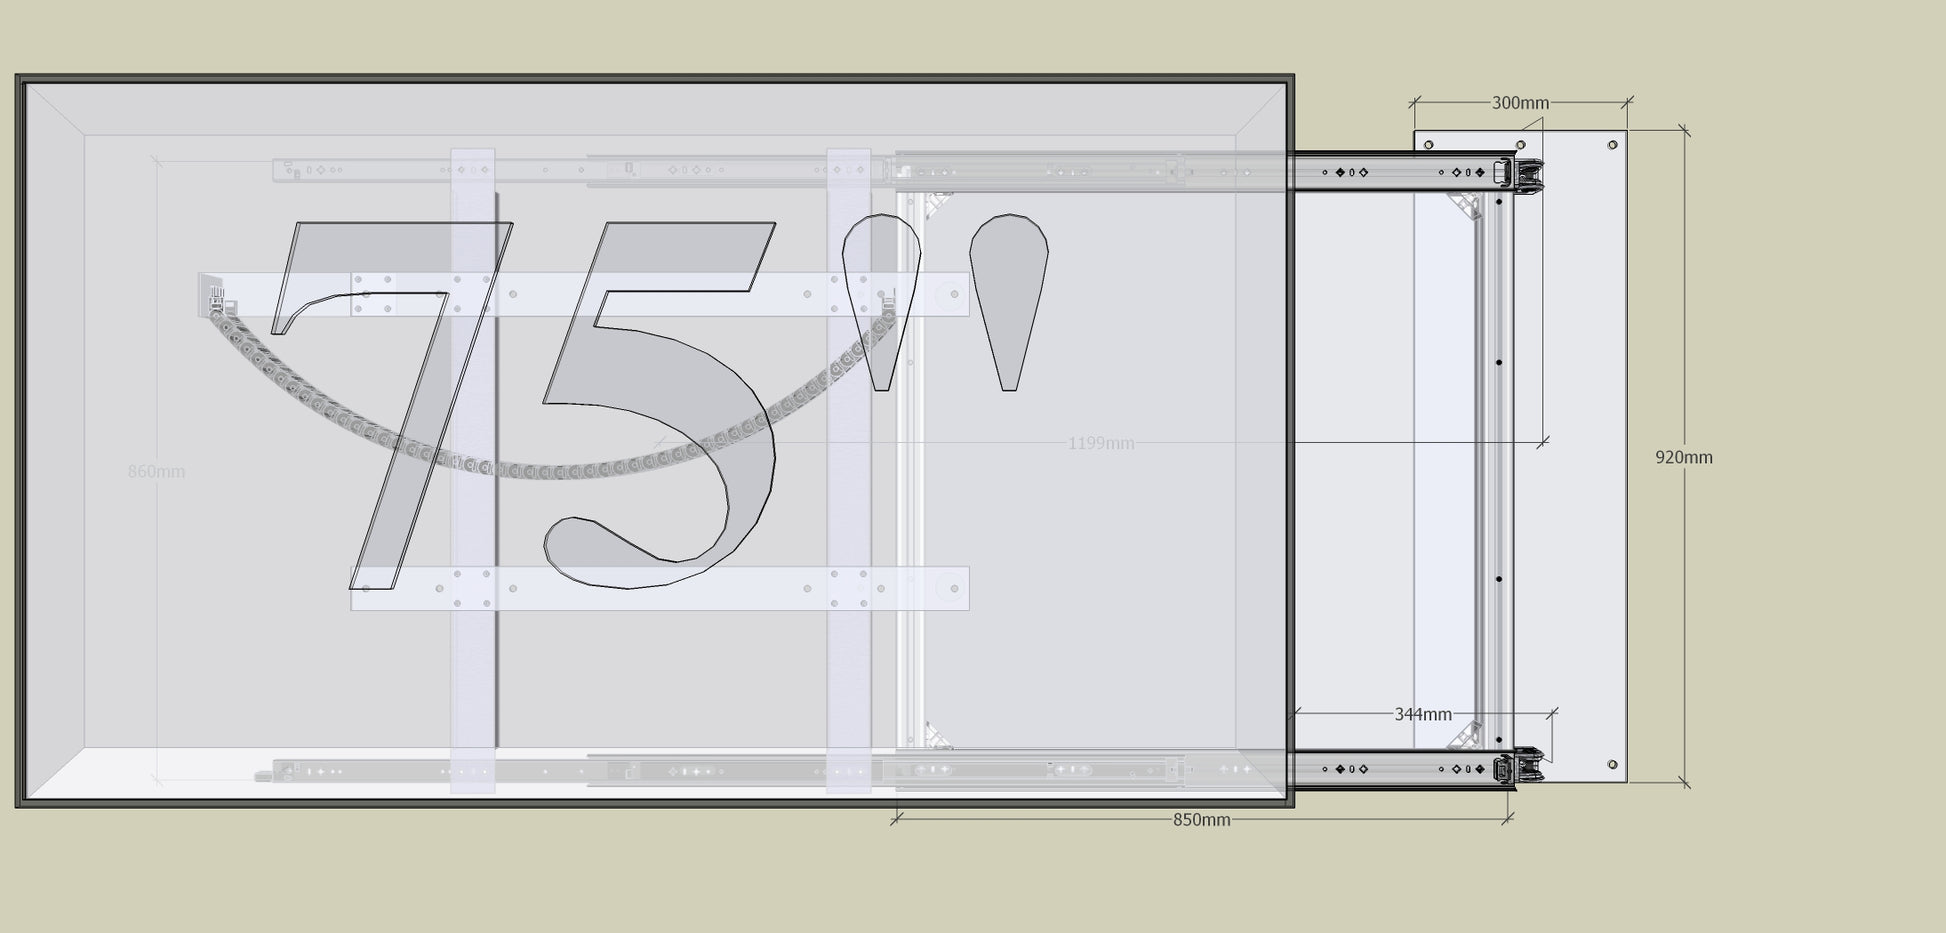Viewport: 1946px width, 933px height.
Task: Select the faded 860mm dimension label
Action: pos(156,472)
